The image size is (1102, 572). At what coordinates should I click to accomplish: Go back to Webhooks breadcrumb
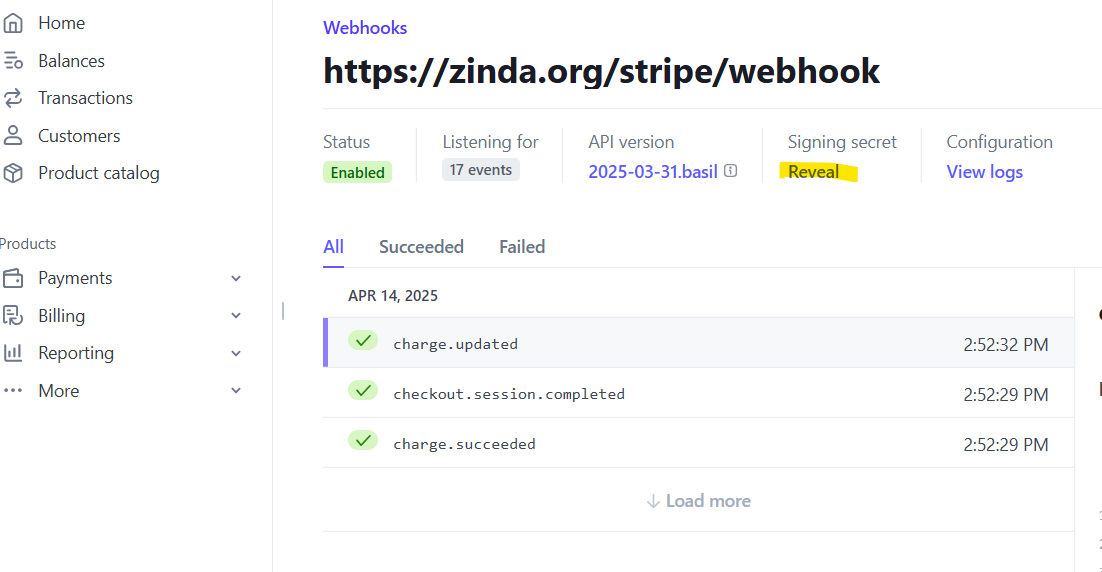click(x=365, y=27)
